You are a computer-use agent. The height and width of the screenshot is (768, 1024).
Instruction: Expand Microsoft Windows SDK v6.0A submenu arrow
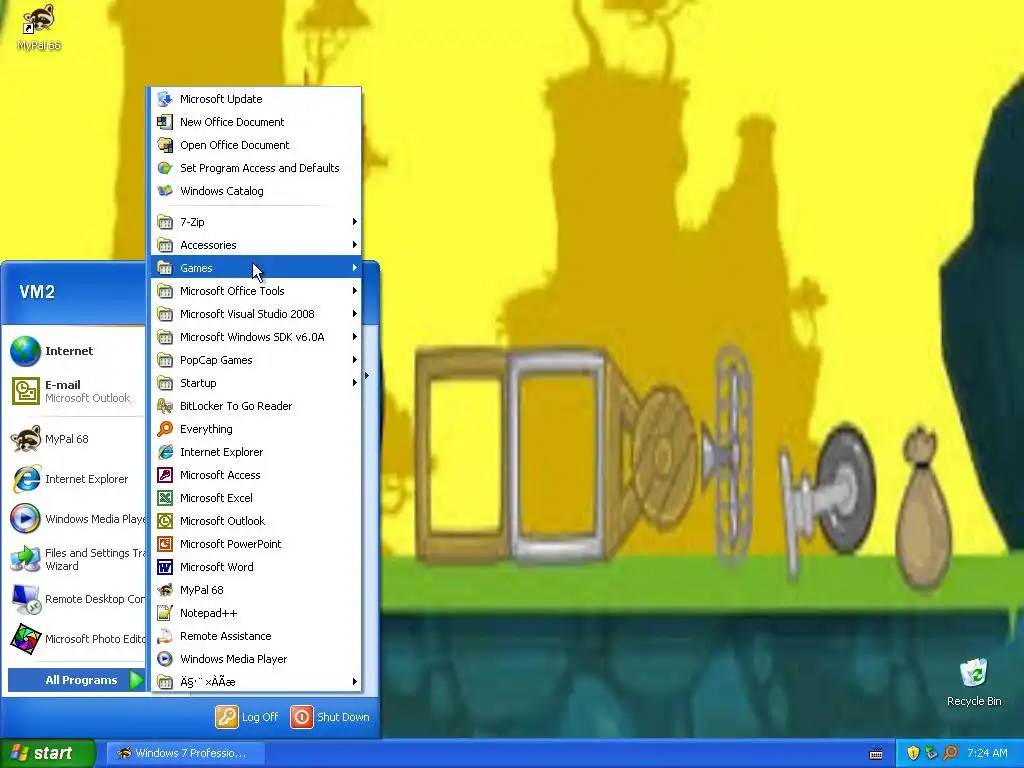[355, 337]
